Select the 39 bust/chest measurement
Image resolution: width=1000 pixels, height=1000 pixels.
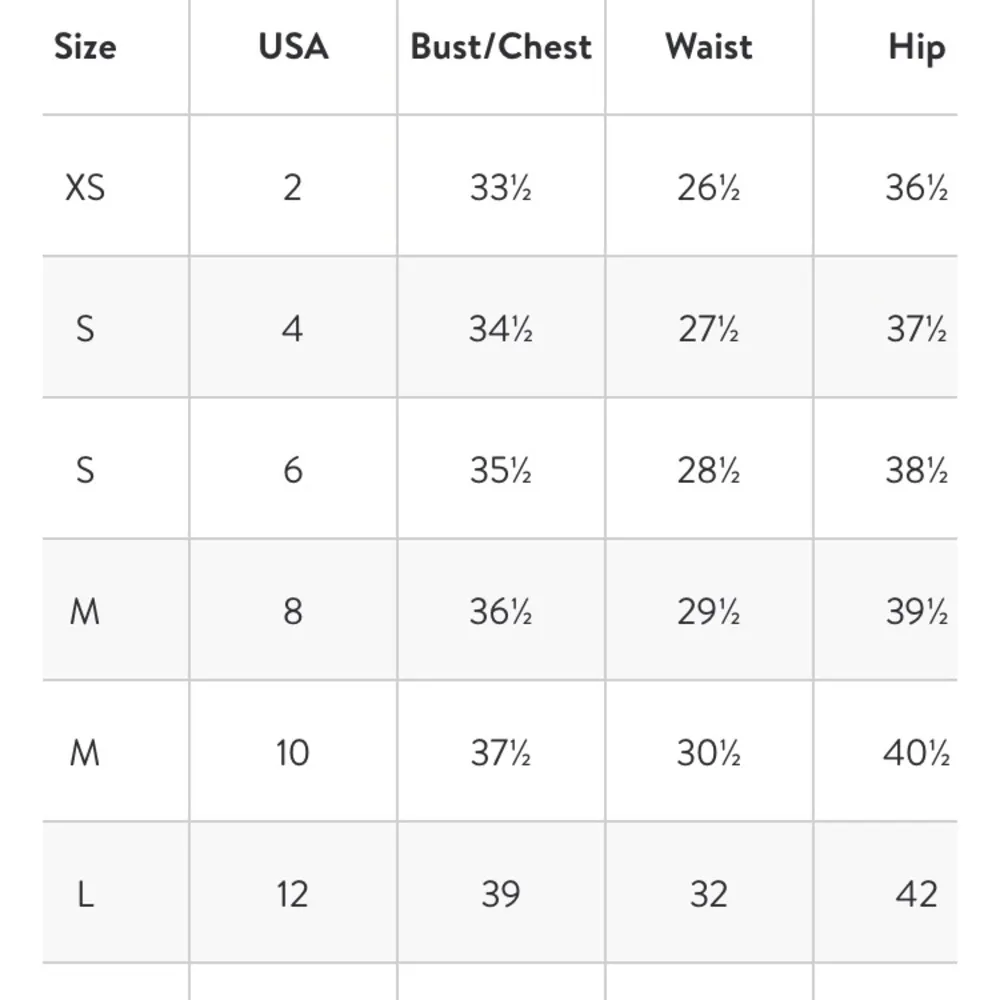[x=501, y=894]
